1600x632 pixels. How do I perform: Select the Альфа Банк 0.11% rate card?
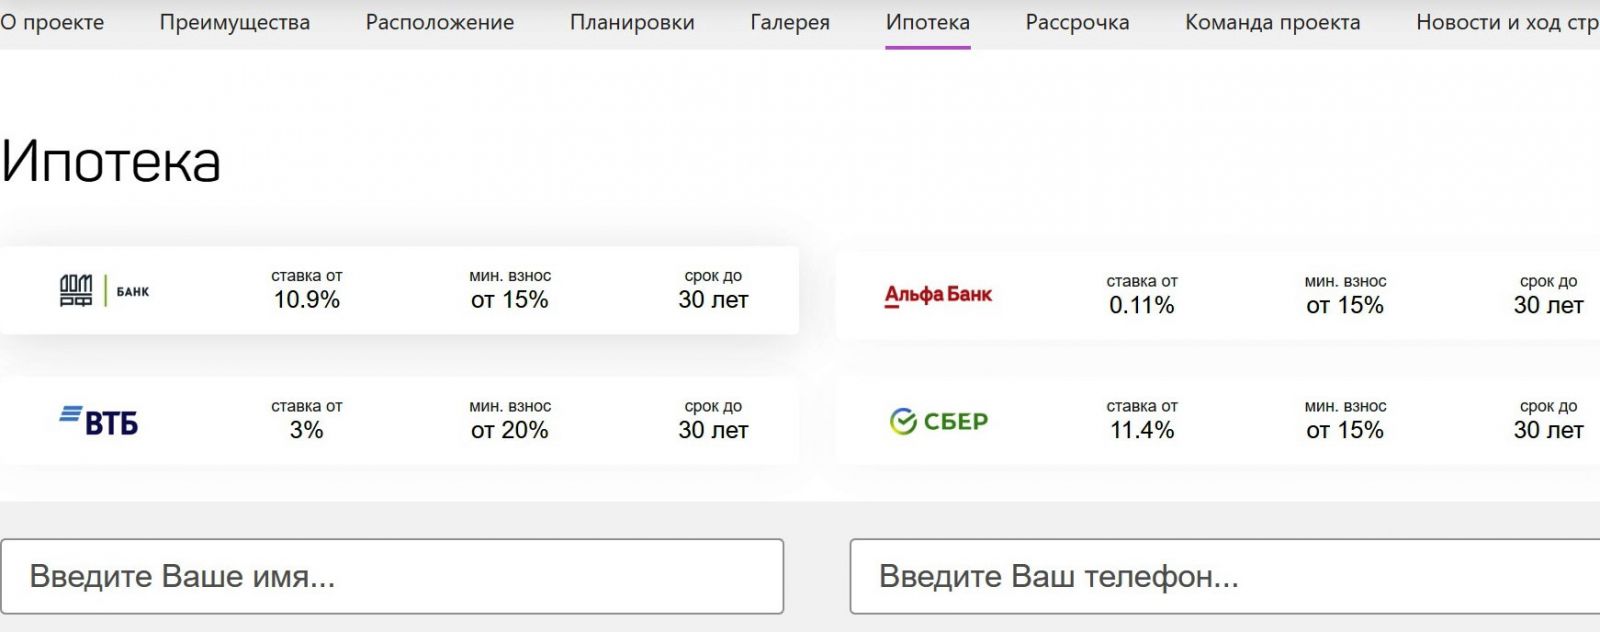tap(1218, 295)
